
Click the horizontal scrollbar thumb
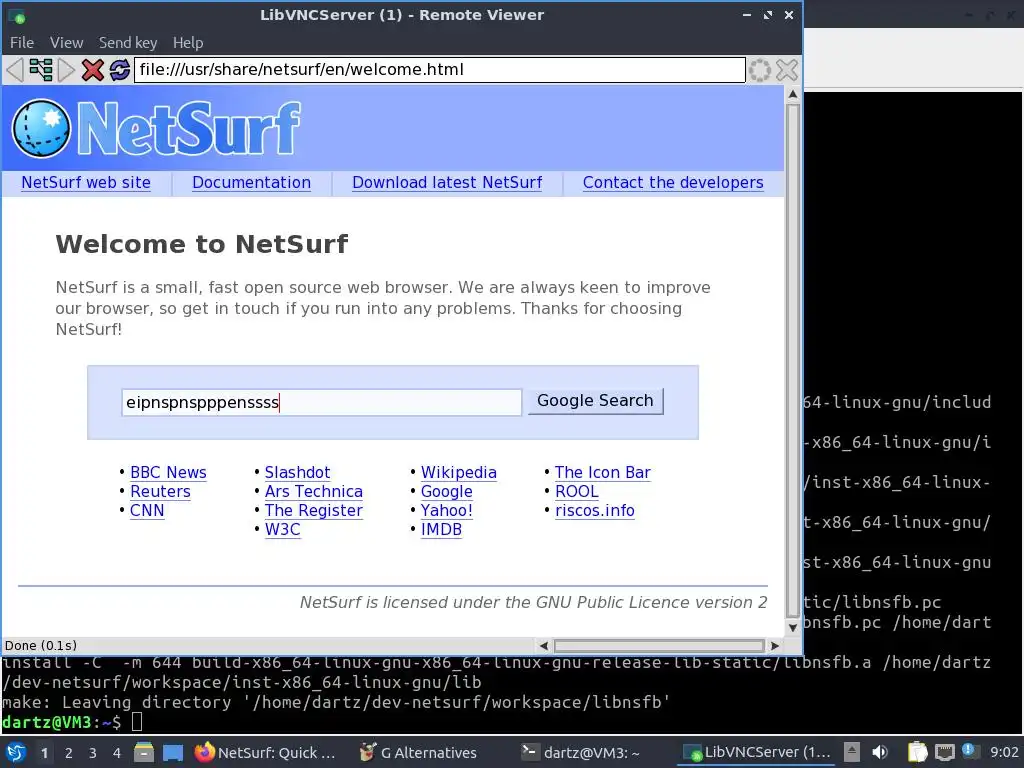click(x=659, y=646)
